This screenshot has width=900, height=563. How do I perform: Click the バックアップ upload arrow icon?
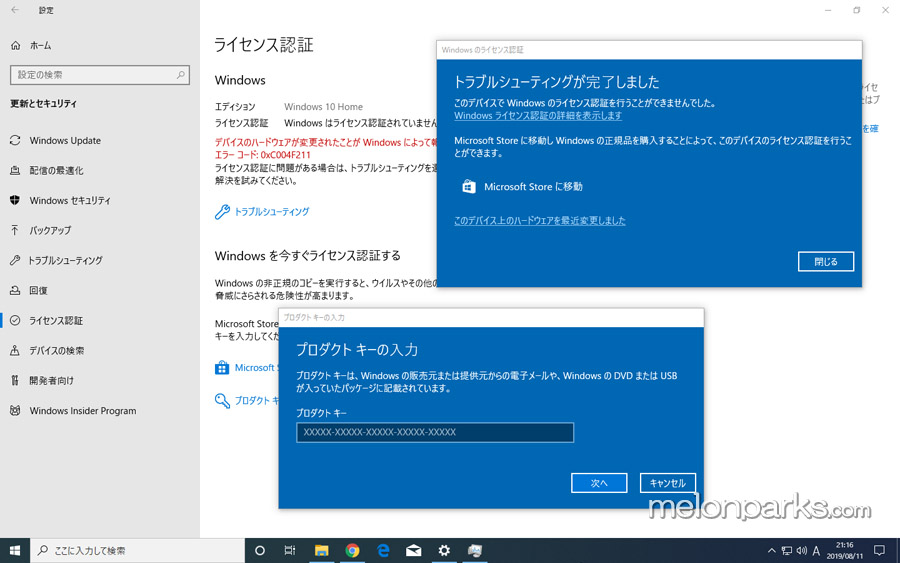click(x=15, y=230)
